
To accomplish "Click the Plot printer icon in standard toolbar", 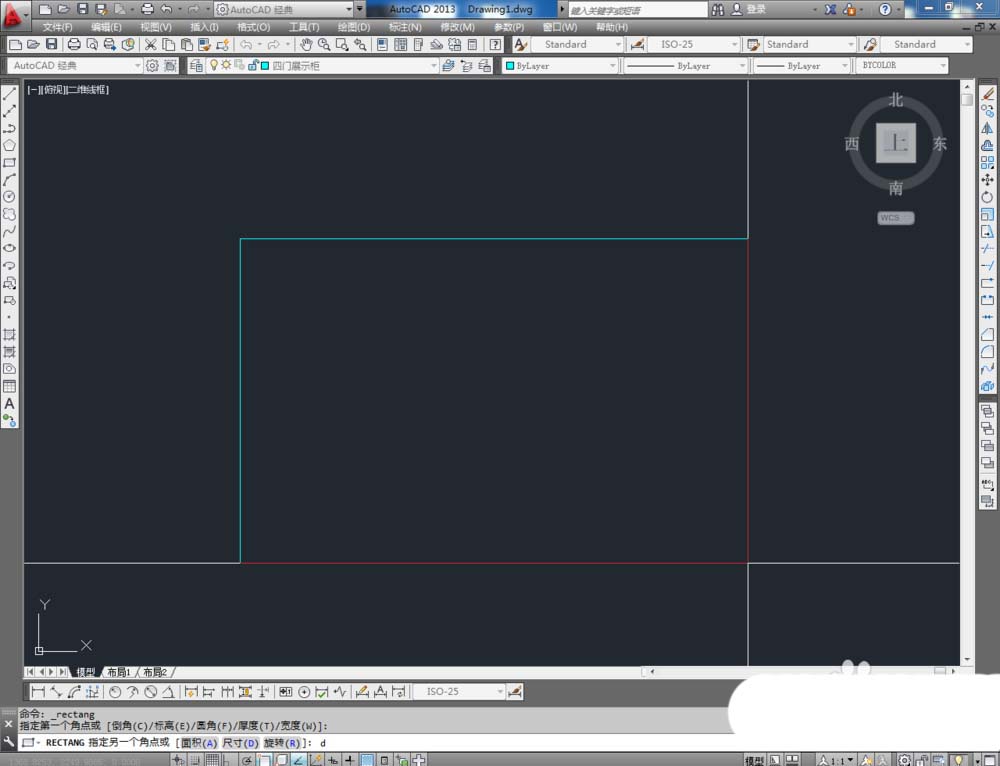I will pyautogui.click(x=74, y=45).
